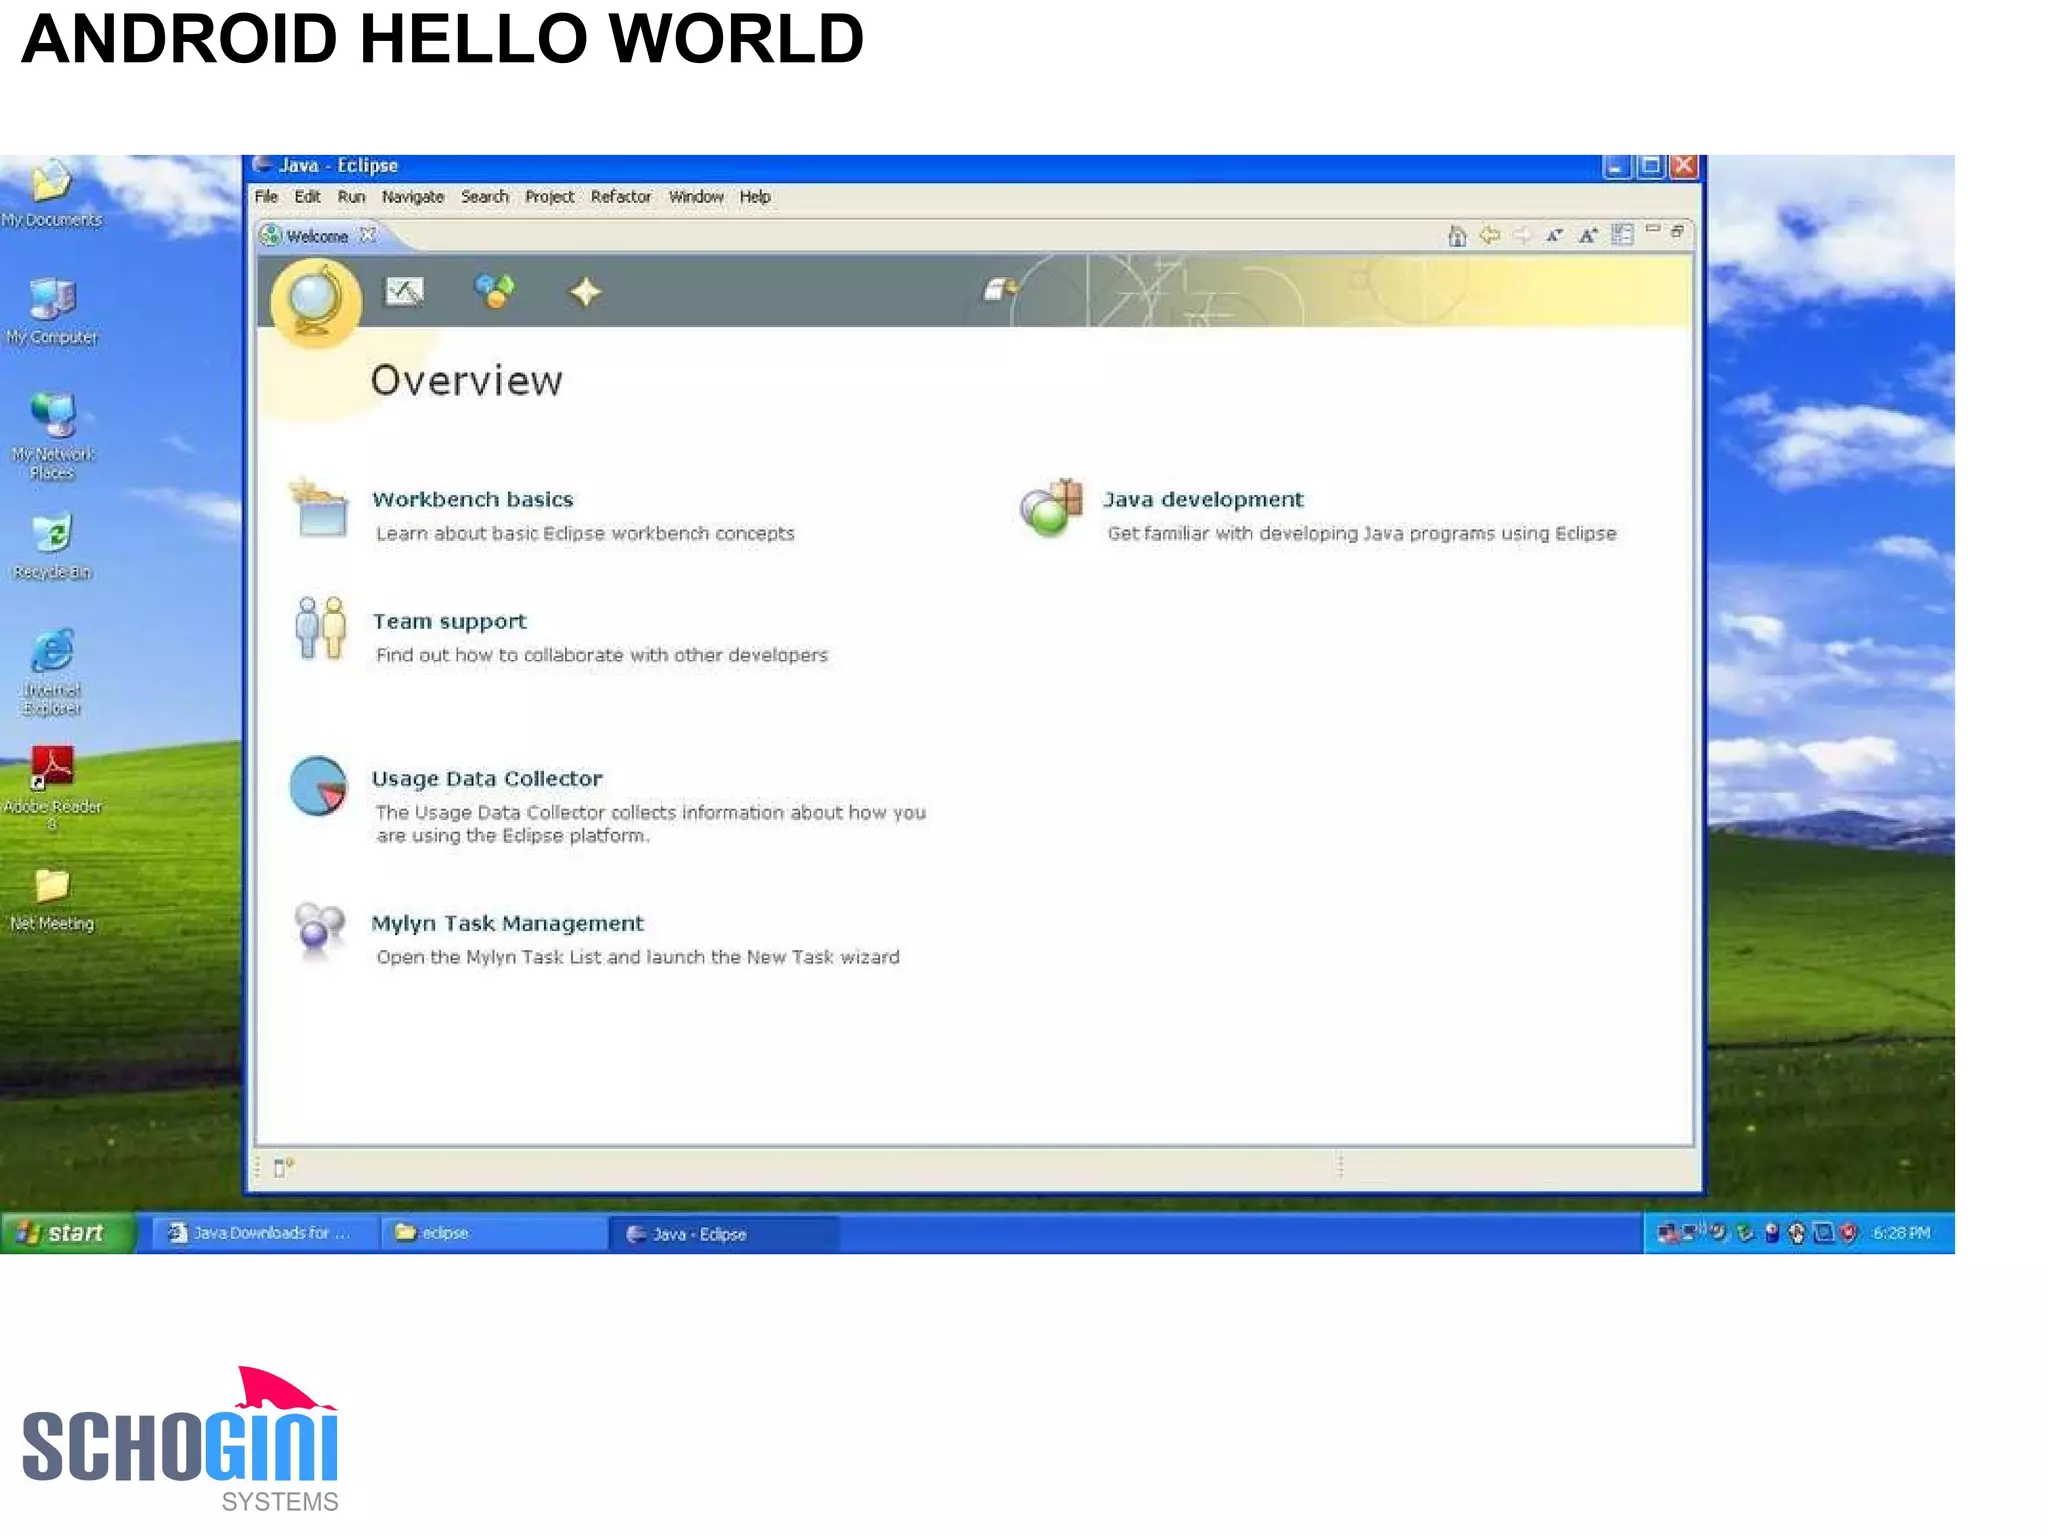The height and width of the screenshot is (1536, 2048).
Task: Close the Java - Eclipse window
Action: (x=1684, y=166)
